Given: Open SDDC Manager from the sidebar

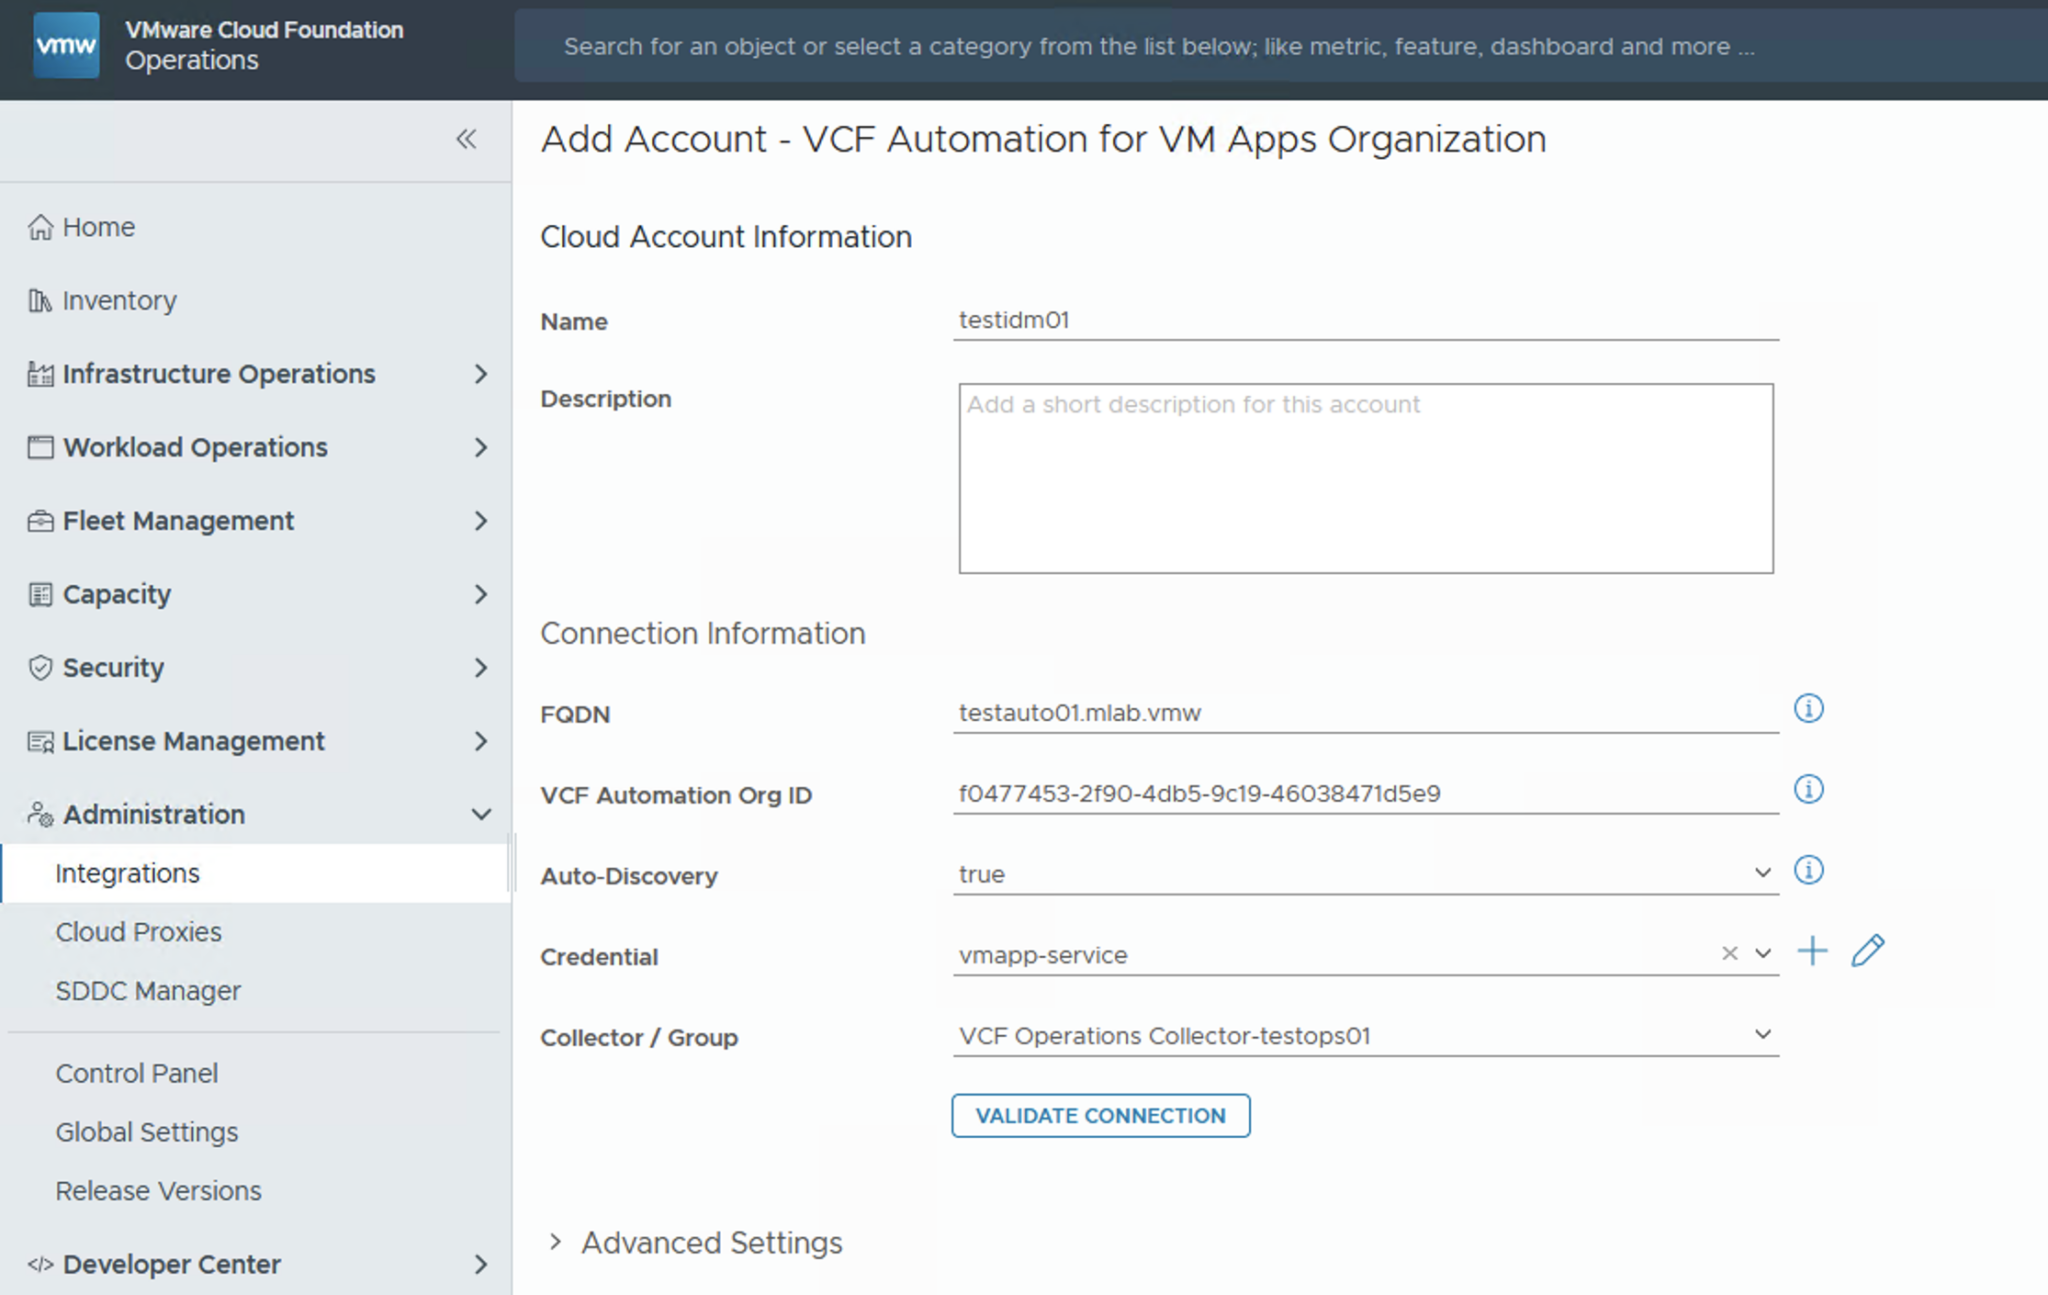Looking at the screenshot, I should pyautogui.click(x=148, y=991).
